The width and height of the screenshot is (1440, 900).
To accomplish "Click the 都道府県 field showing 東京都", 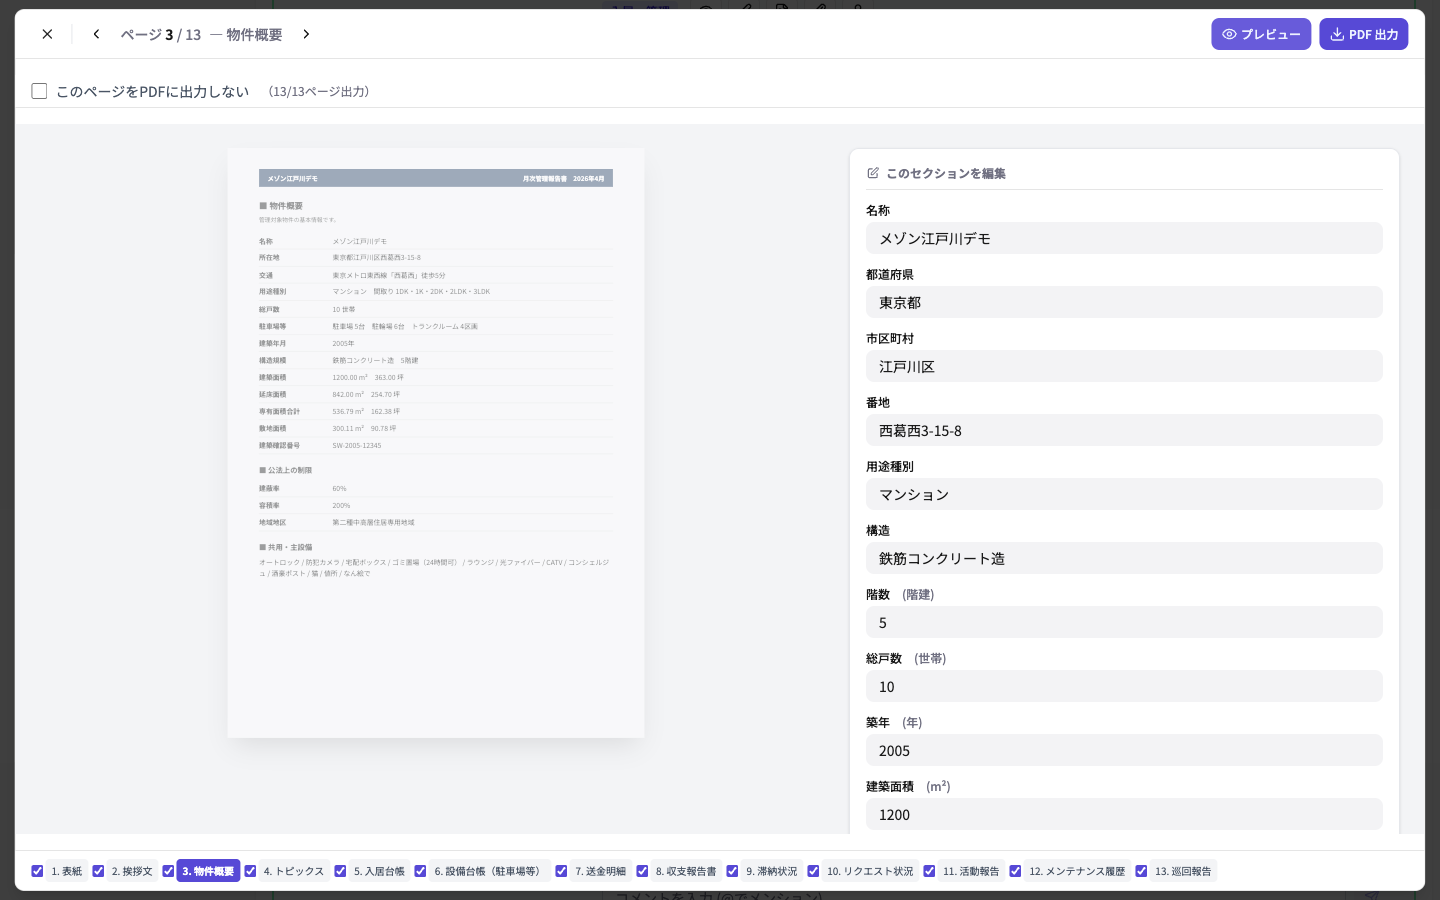I will click(x=1124, y=302).
